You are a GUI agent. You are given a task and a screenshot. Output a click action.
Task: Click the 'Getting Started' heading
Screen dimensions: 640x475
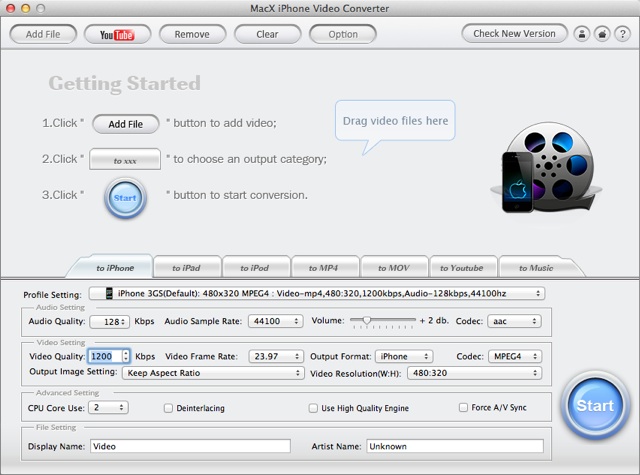124,83
